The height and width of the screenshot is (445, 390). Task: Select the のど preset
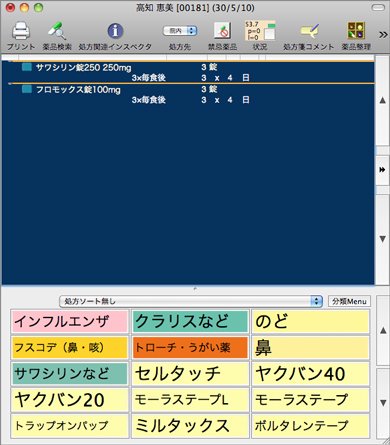point(311,322)
